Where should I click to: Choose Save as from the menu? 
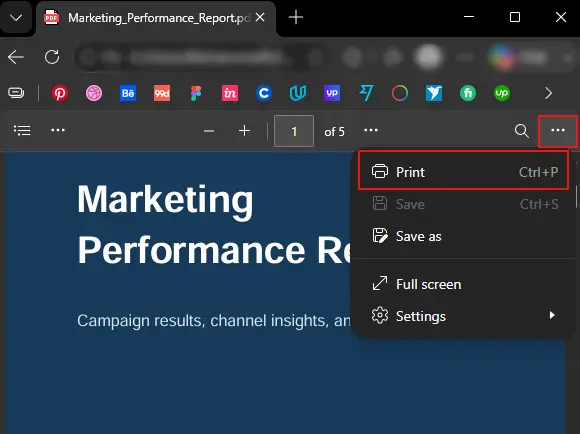[463, 236]
